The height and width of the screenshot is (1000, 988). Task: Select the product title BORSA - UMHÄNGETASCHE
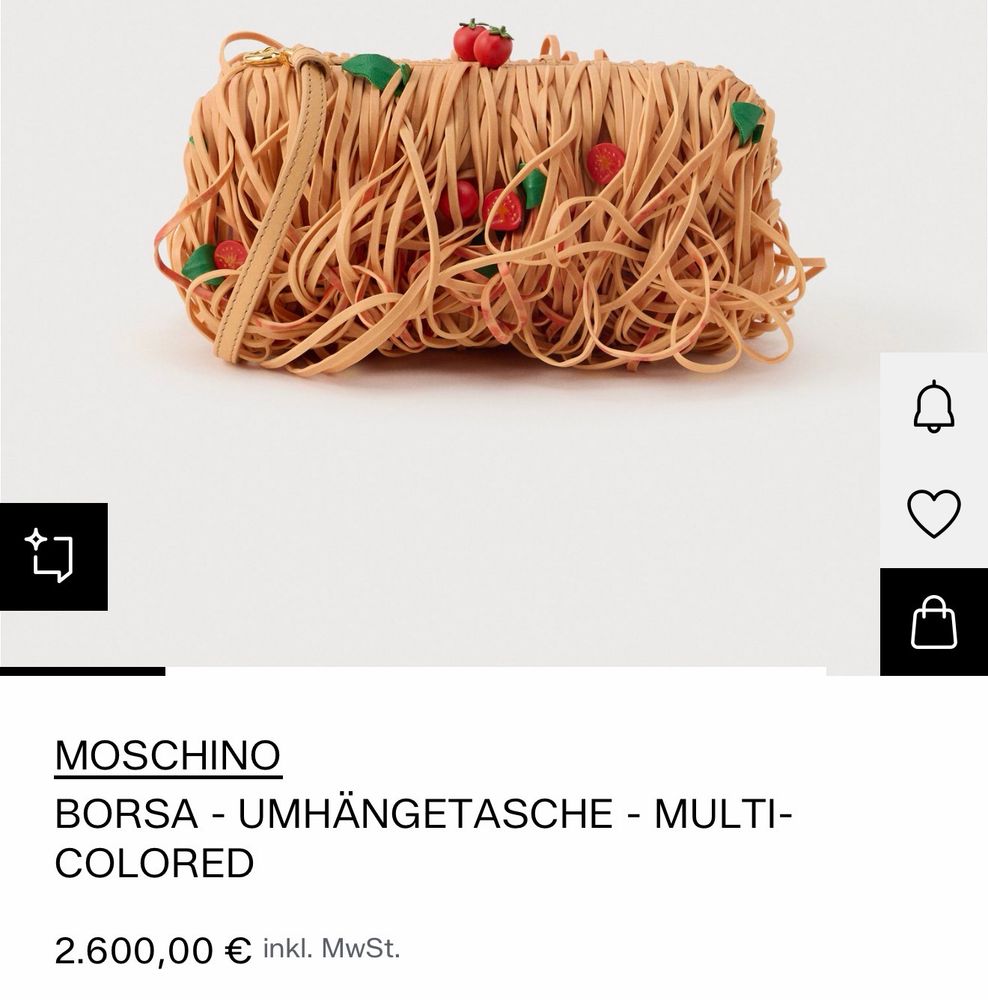[x=334, y=814]
